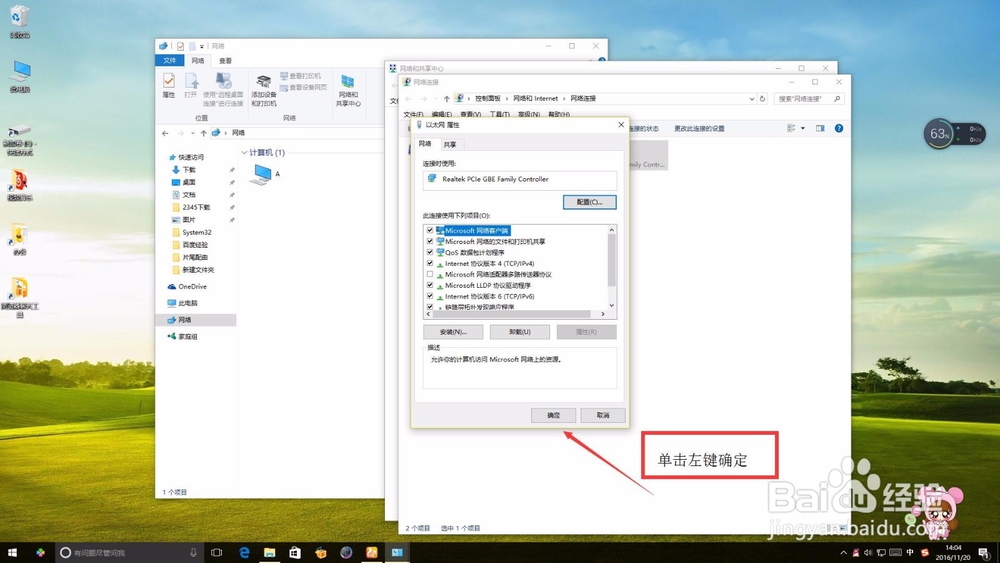Click the 打开 ribbon icon in explorer
Screen dimensions: 1000x563
point(191,85)
